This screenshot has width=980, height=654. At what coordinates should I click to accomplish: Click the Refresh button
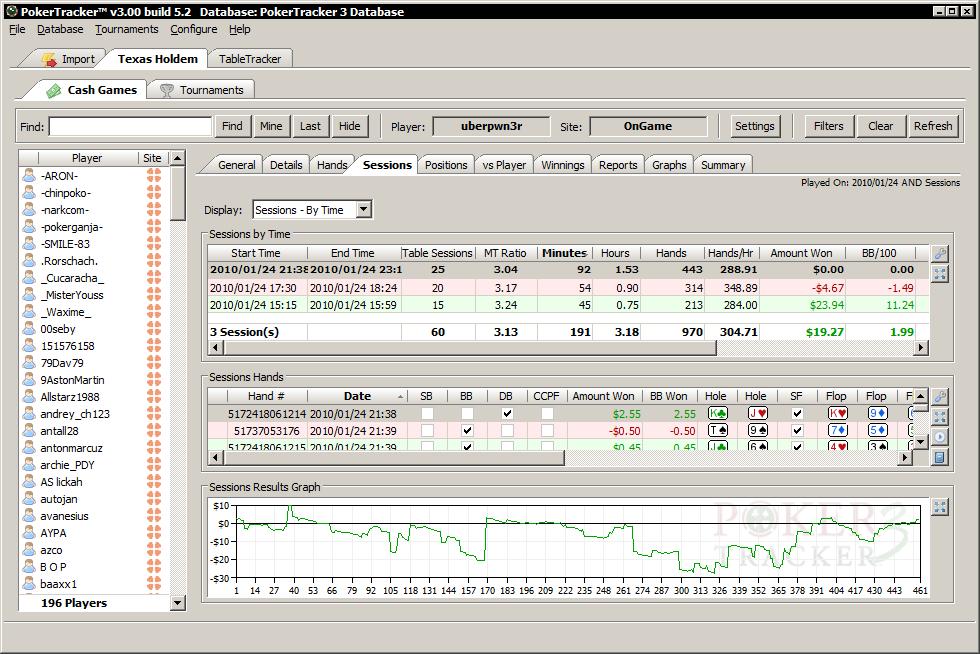tap(933, 126)
